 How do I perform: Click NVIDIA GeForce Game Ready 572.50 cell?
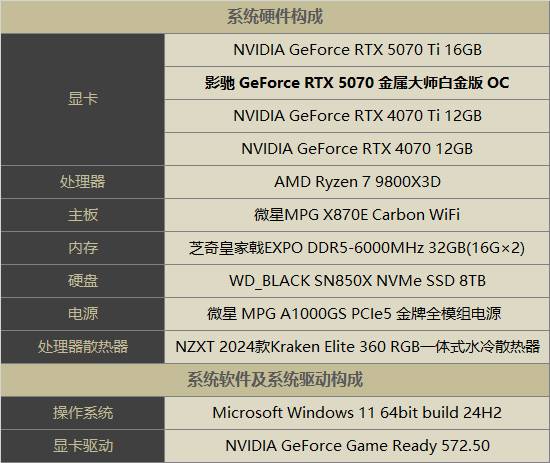click(x=357, y=446)
